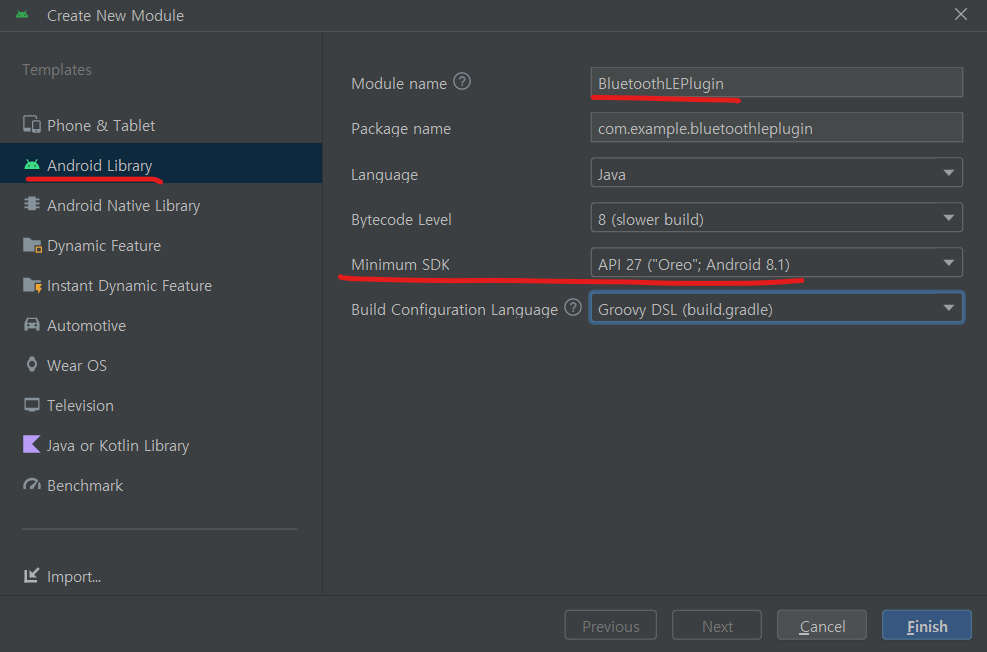987x652 pixels.
Task: Click the Import arrow icon
Action: coord(31,575)
